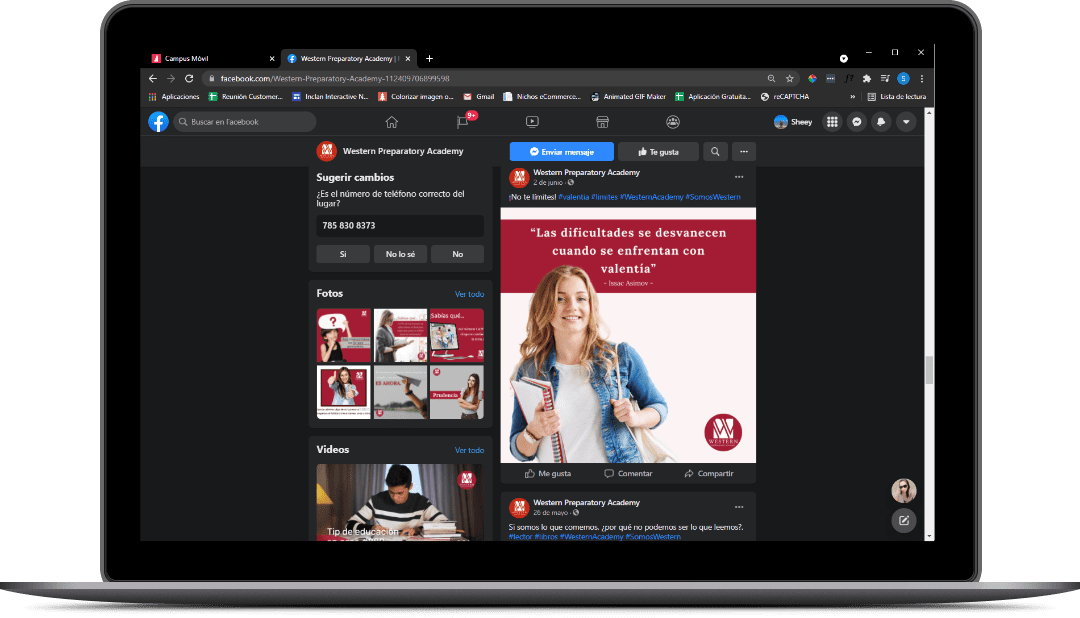Click the page scrollbar down arrow
Screen dimensions: 1080x618
click(929, 536)
